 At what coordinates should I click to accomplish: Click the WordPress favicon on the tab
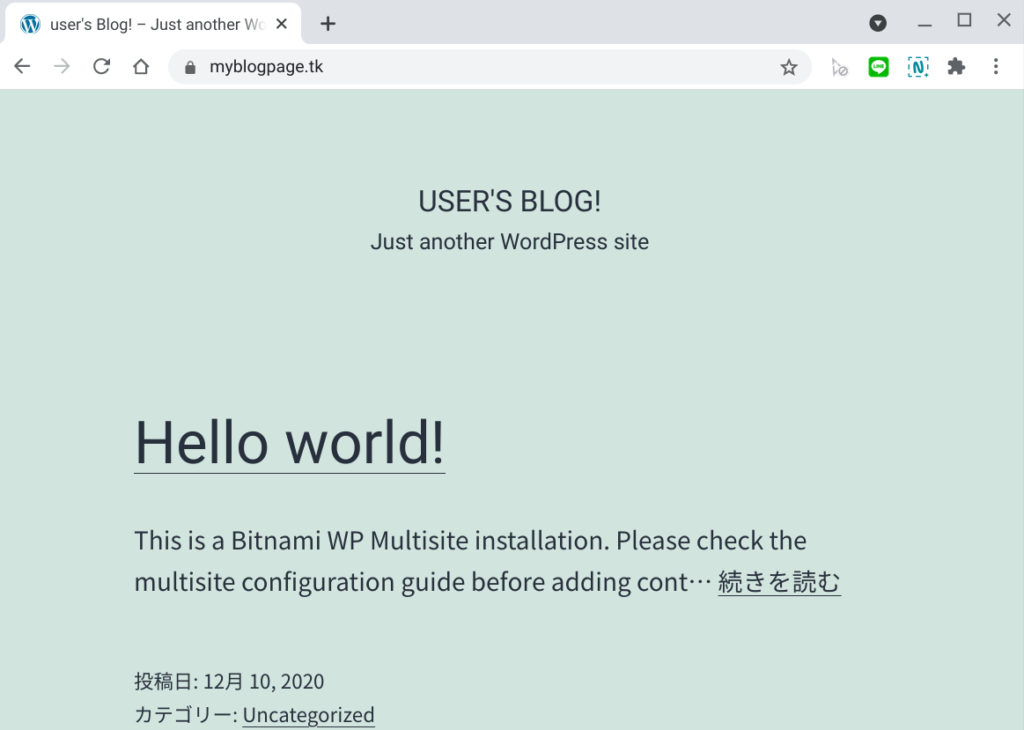point(30,24)
